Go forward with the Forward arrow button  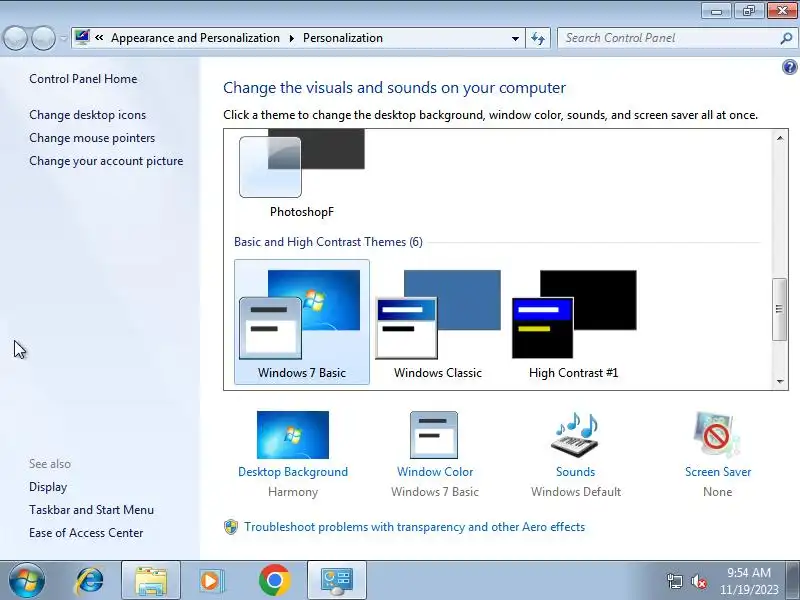pyautogui.click(x=44, y=38)
